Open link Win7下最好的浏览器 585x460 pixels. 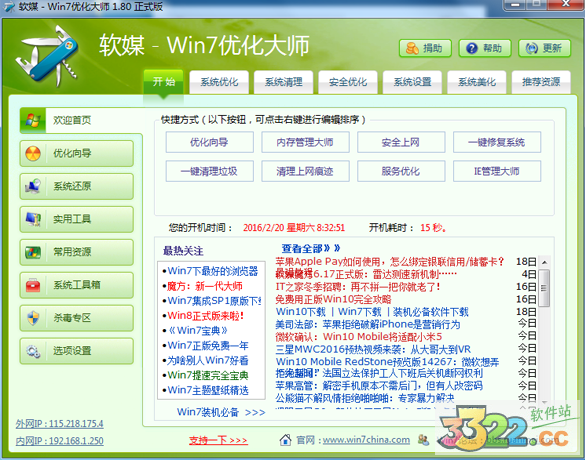click(x=212, y=271)
